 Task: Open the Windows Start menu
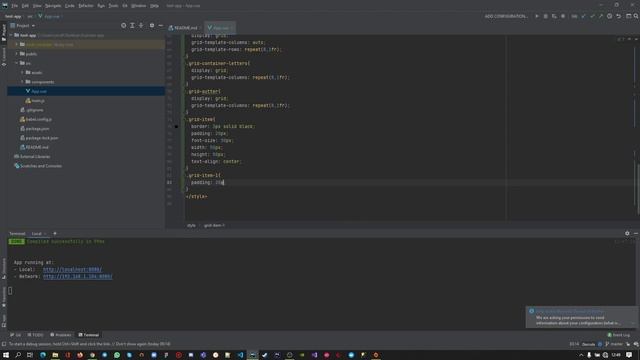[x=6, y=355]
